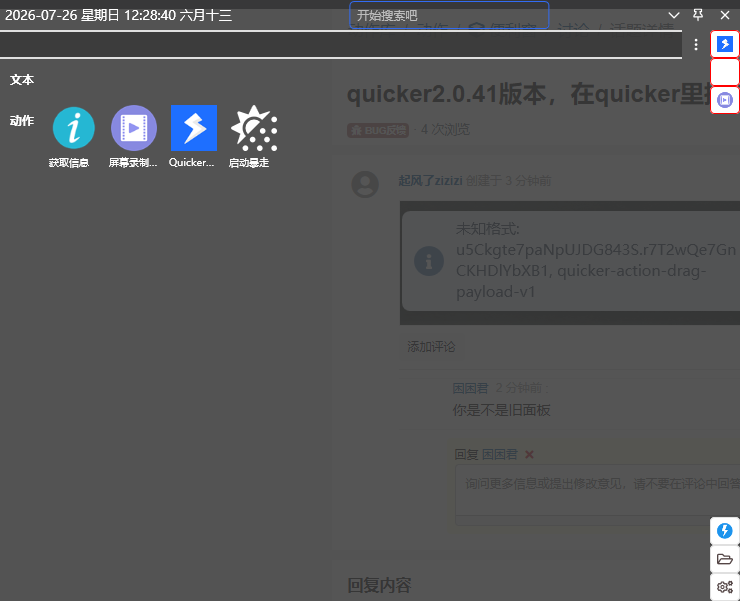Image resolution: width=740 pixels, height=601 pixels.
Task: Click the date and time text in header
Action: pyautogui.click(x=118, y=15)
